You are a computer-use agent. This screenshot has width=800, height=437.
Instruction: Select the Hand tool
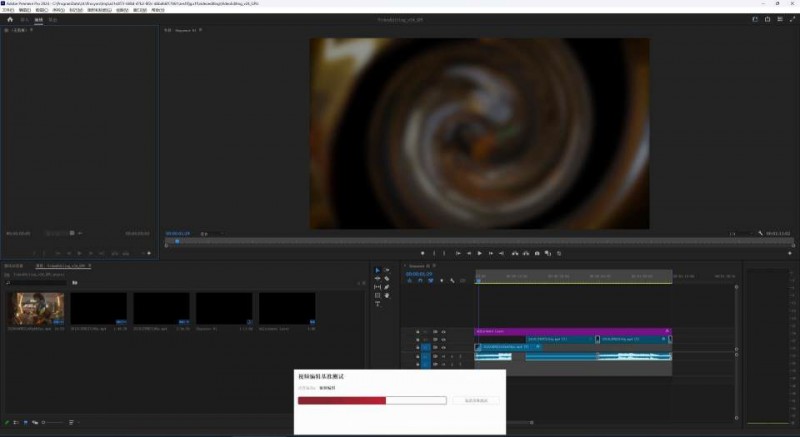[386, 296]
